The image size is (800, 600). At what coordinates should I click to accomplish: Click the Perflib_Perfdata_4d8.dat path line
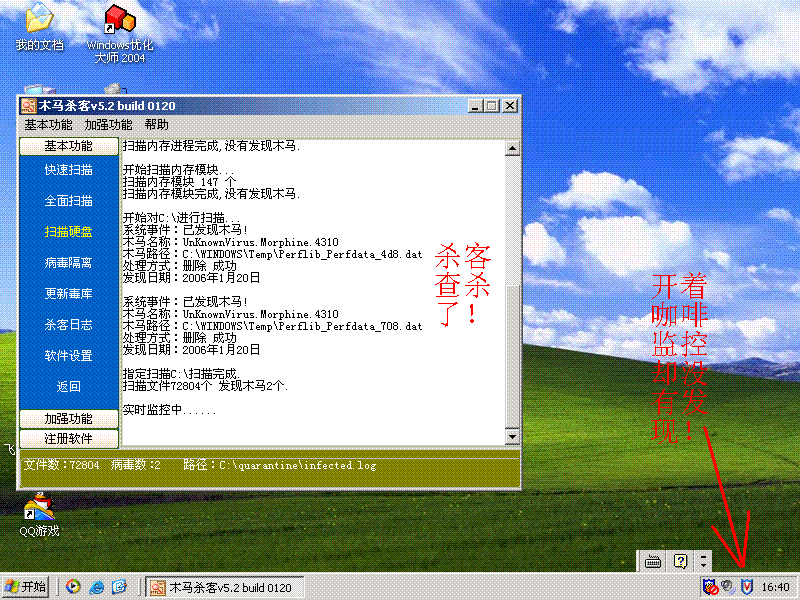click(273, 254)
